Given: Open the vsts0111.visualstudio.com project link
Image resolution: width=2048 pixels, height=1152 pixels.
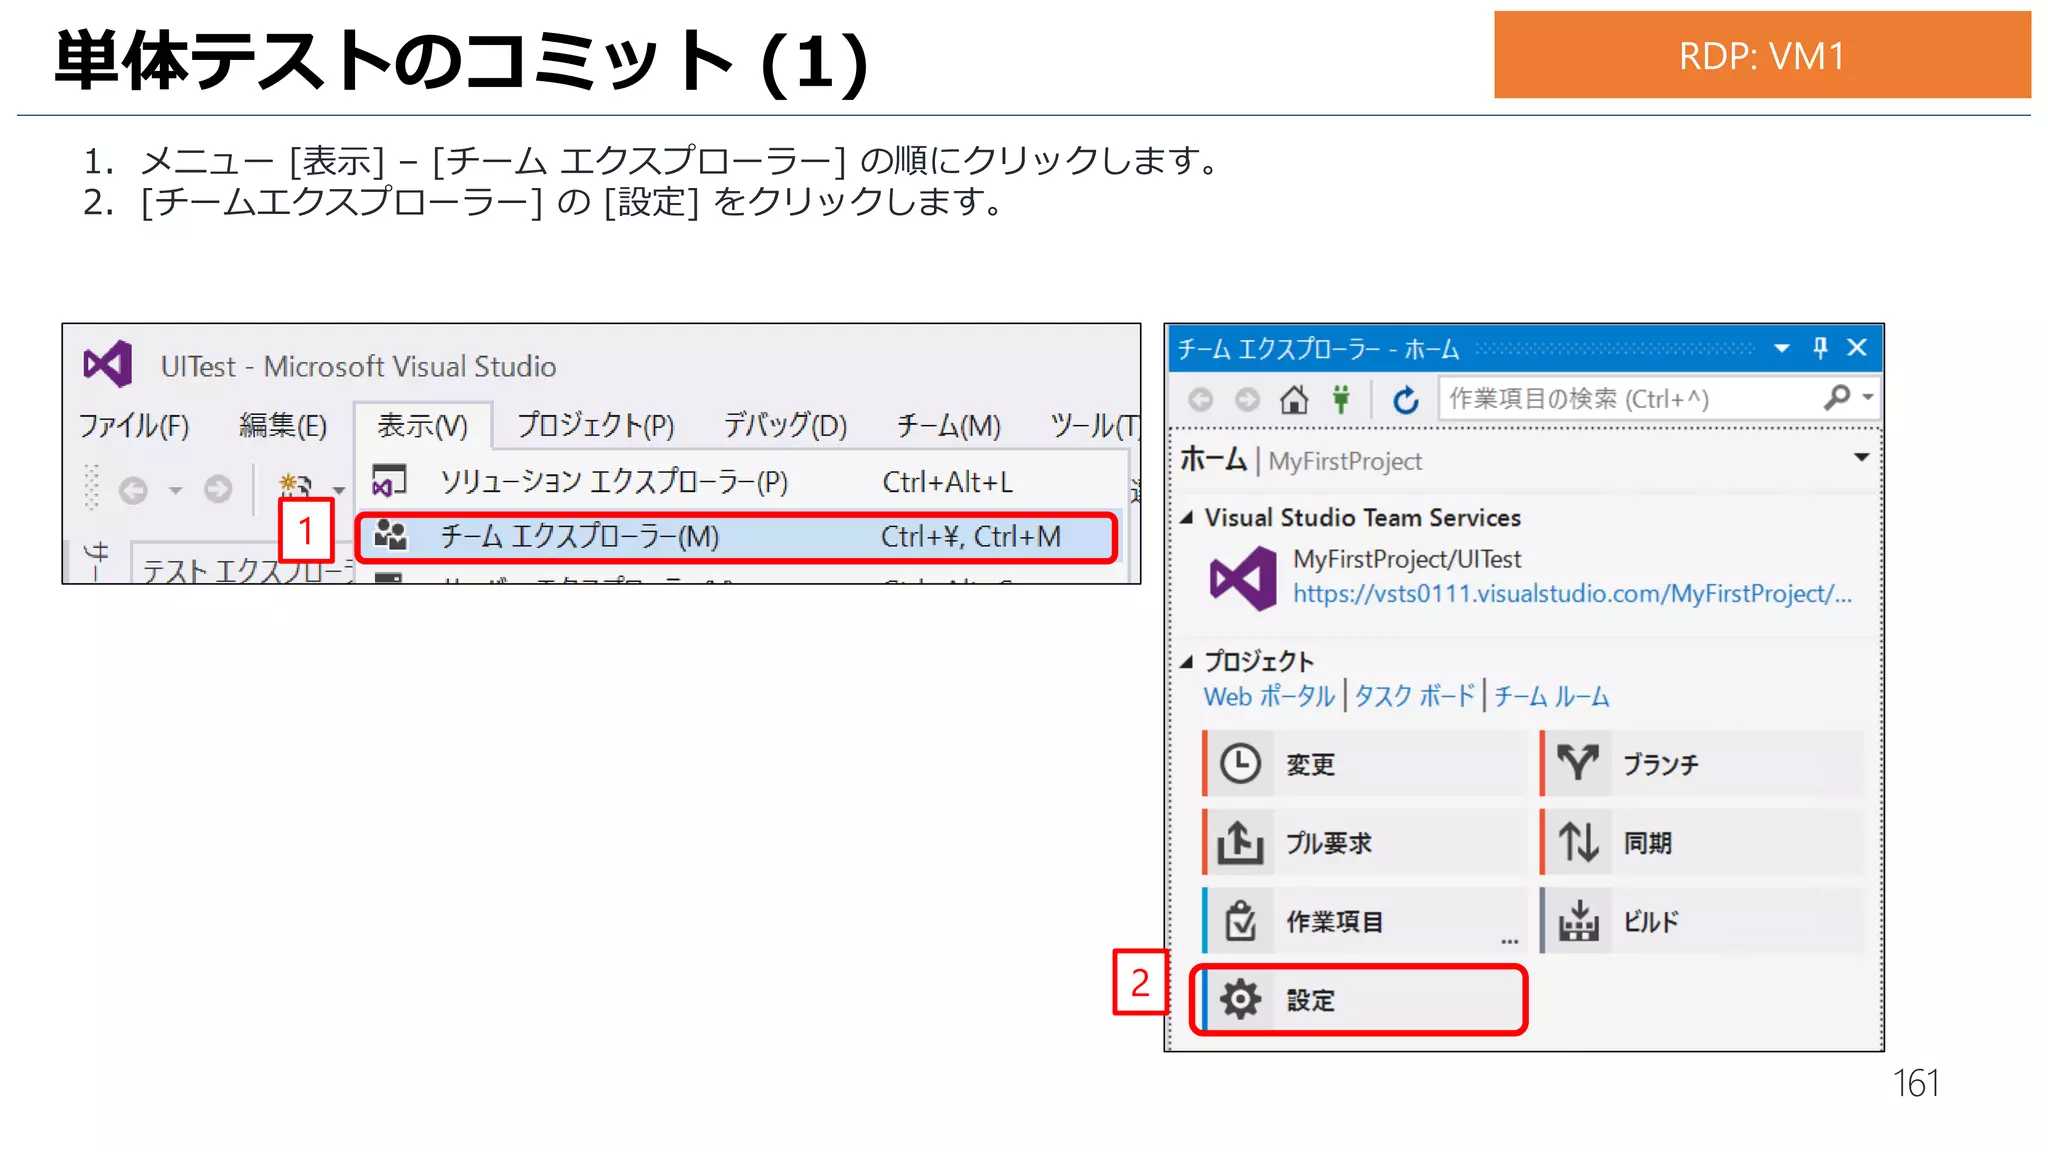Looking at the screenshot, I should click(1572, 594).
